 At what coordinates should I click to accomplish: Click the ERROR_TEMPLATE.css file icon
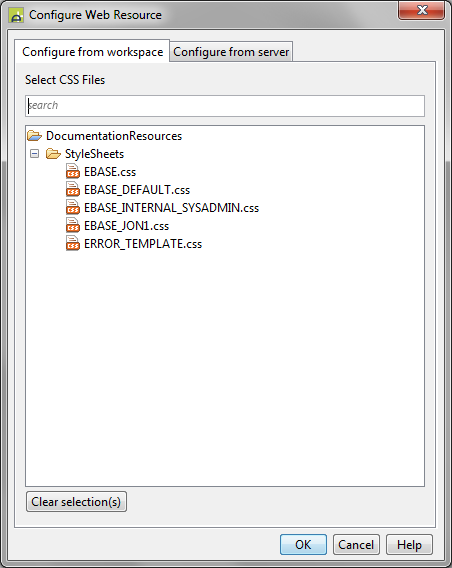pyautogui.click(x=72, y=243)
